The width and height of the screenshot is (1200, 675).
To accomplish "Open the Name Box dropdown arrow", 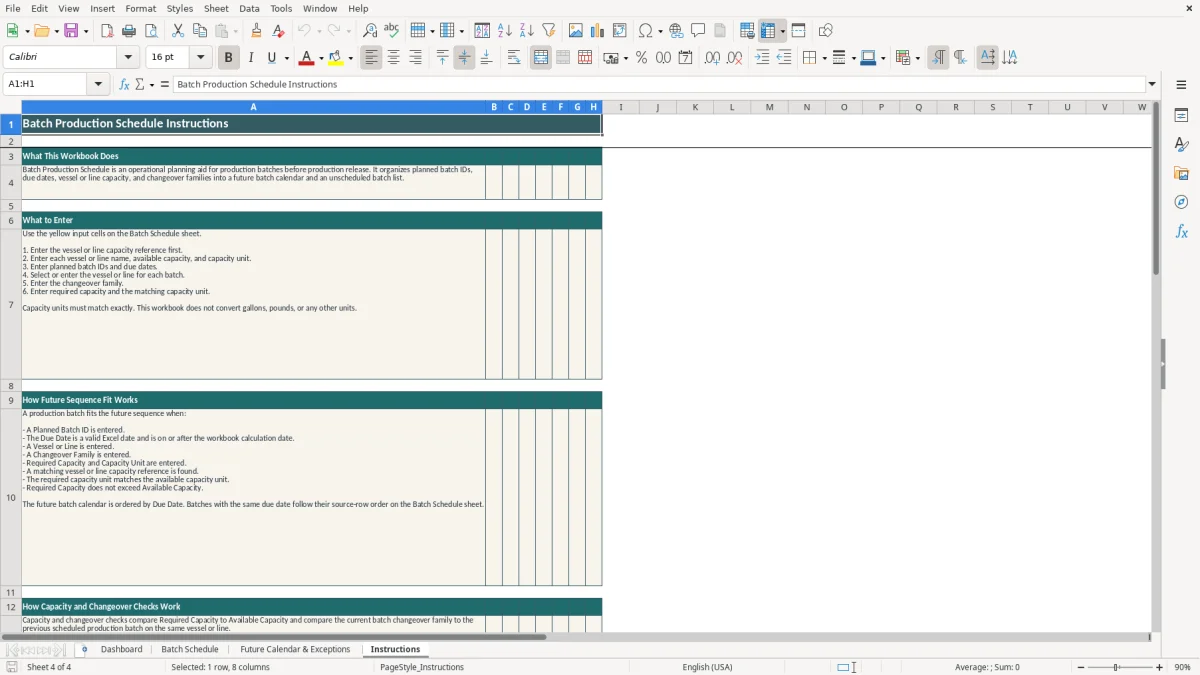I will click(x=99, y=84).
